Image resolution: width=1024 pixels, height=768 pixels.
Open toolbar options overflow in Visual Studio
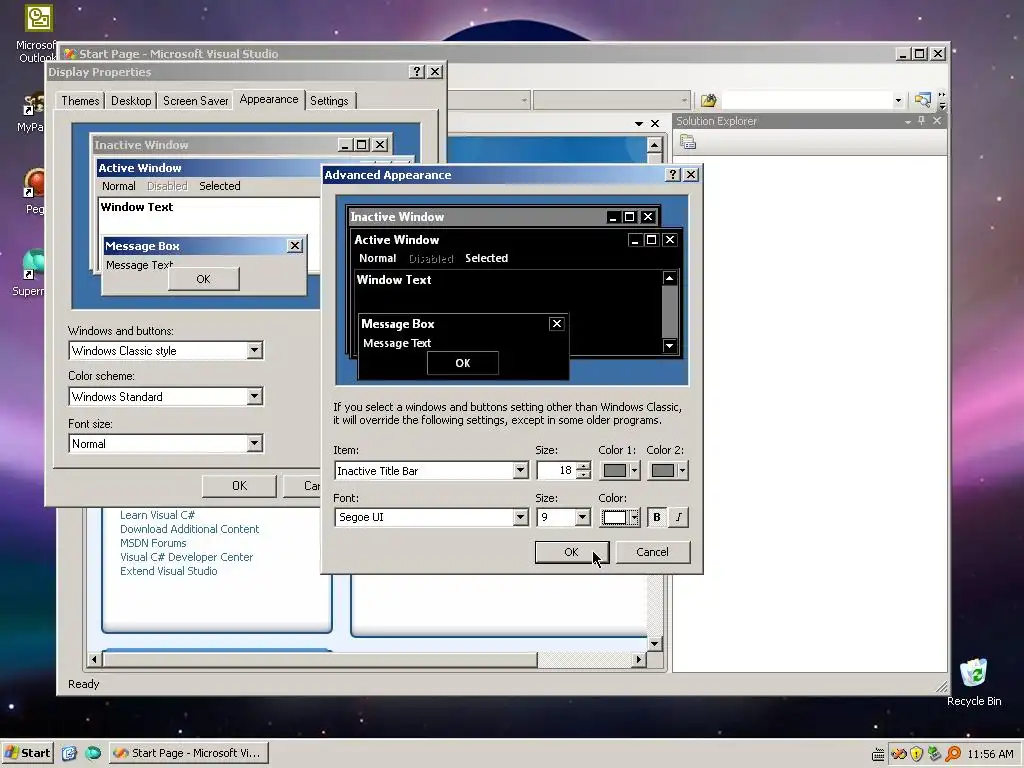tap(942, 100)
